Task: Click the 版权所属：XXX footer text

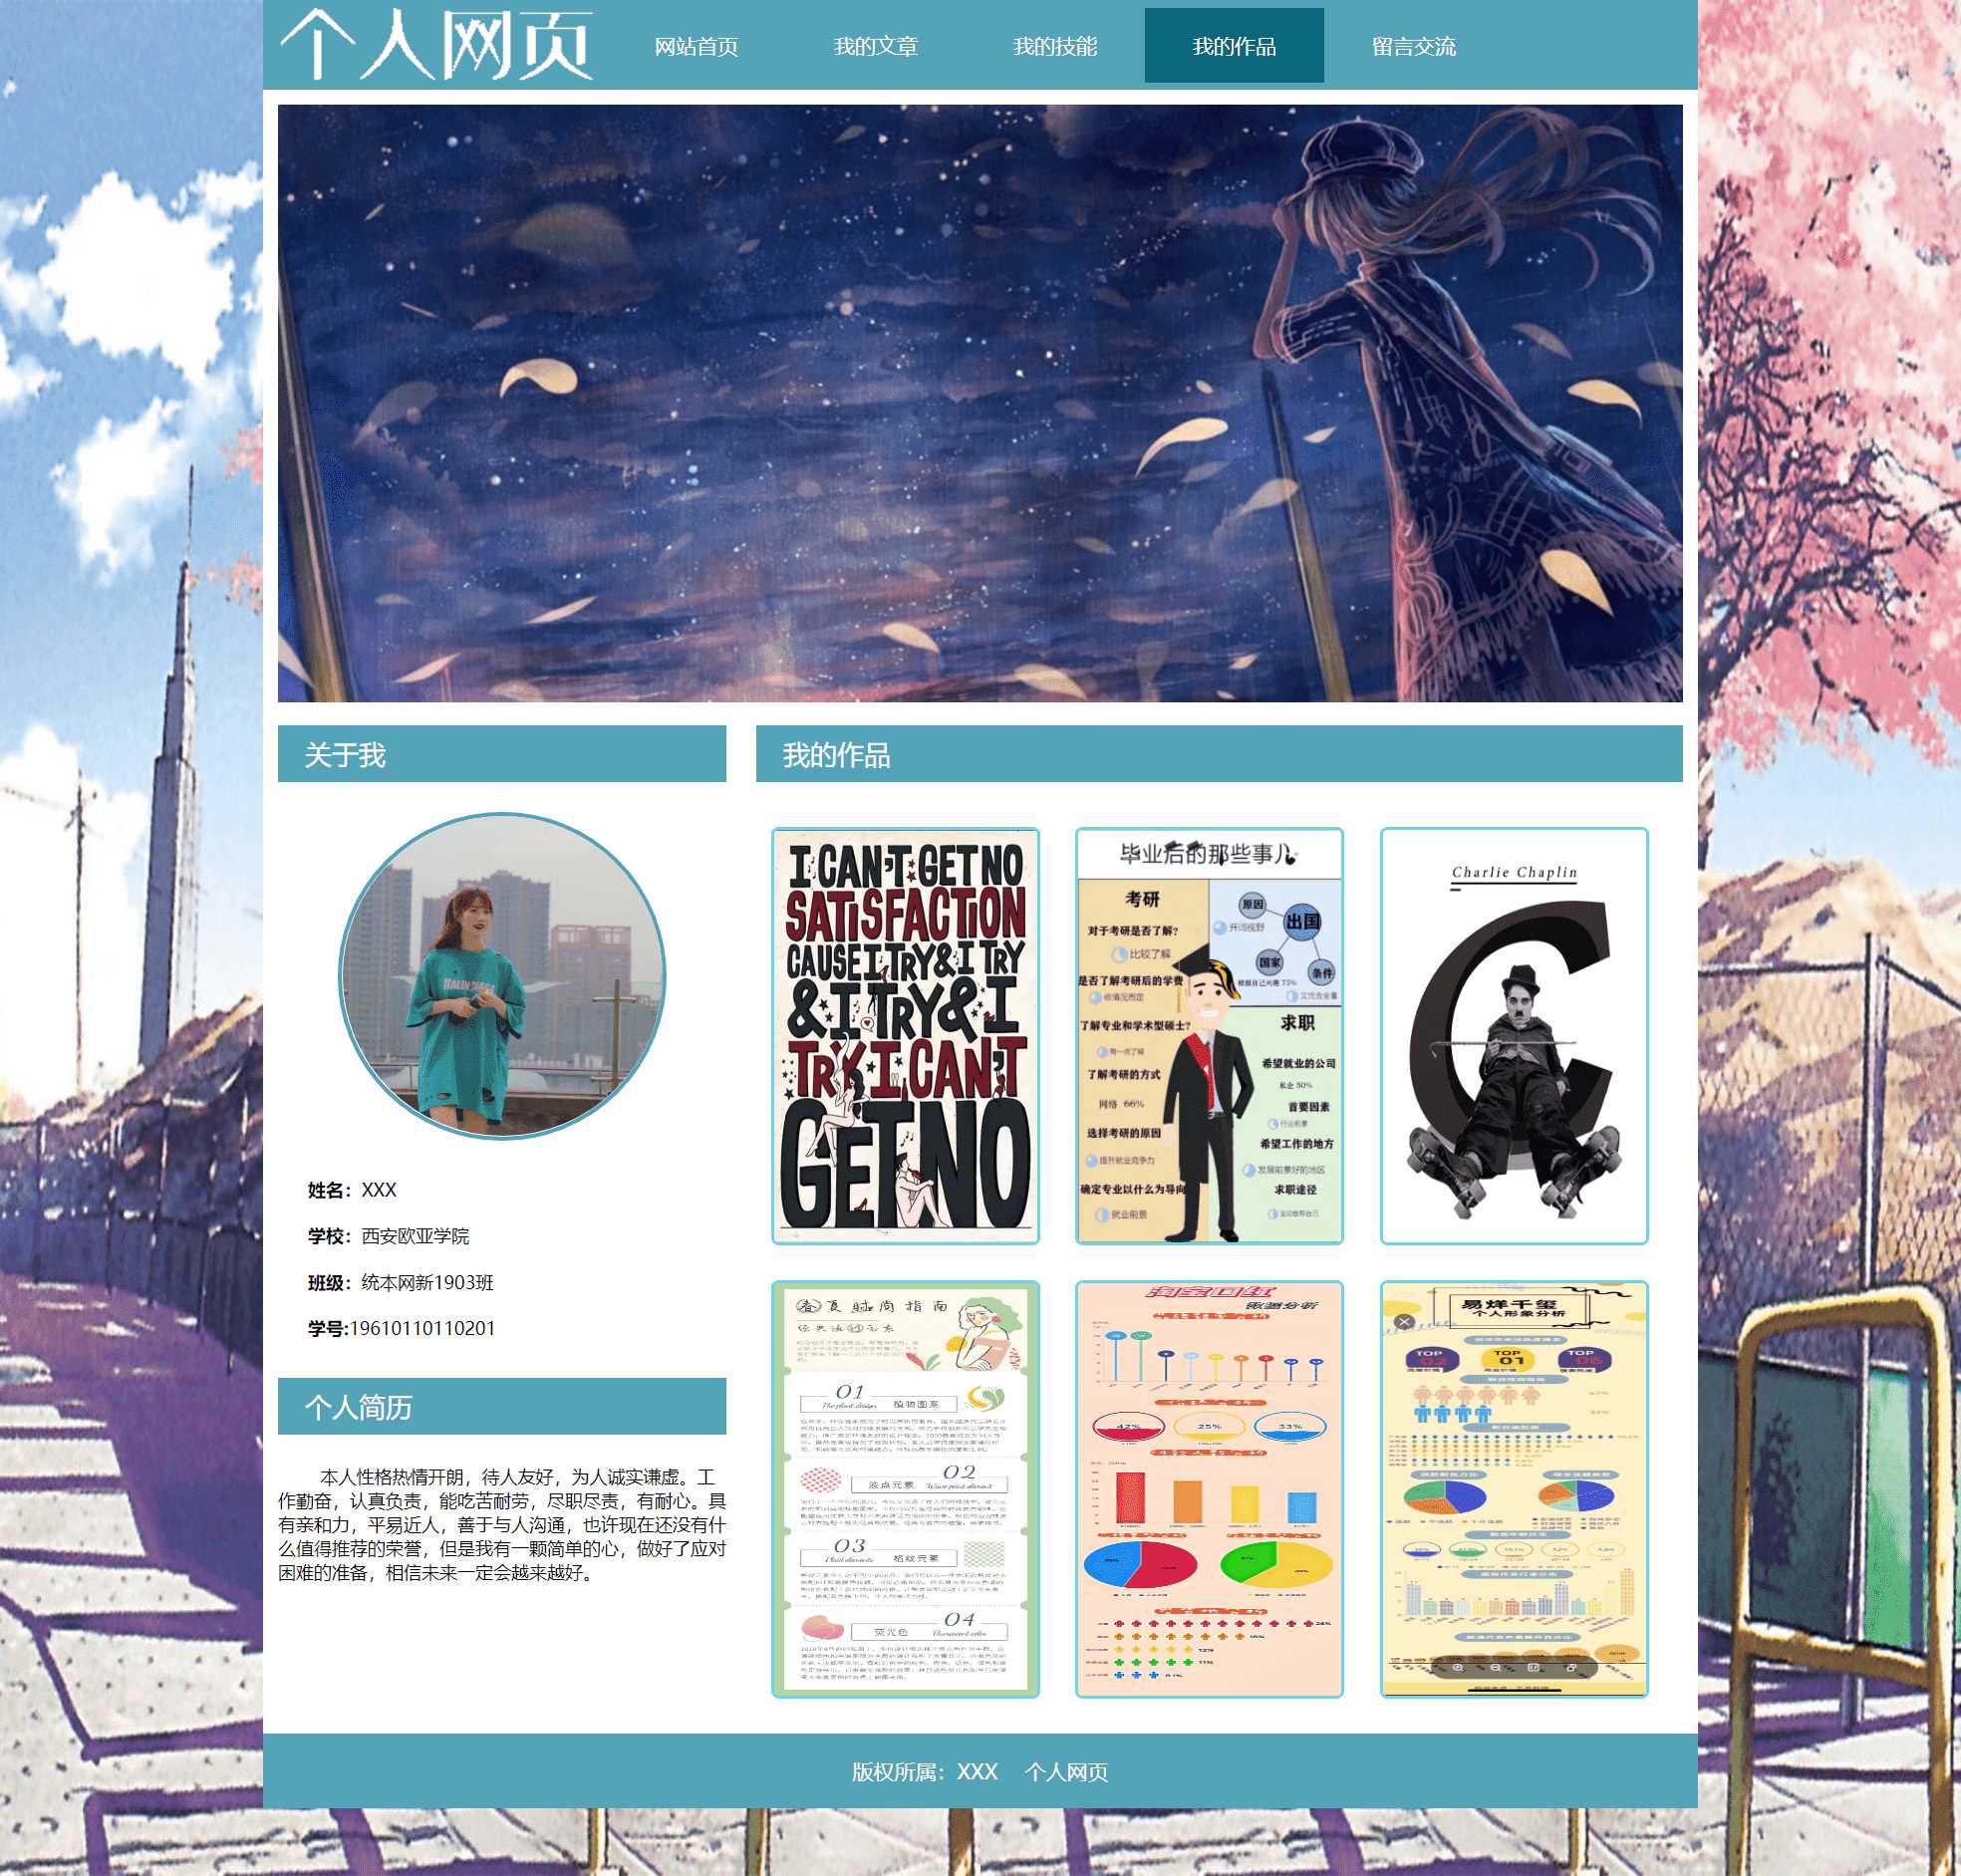Action: pos(924,1771)
